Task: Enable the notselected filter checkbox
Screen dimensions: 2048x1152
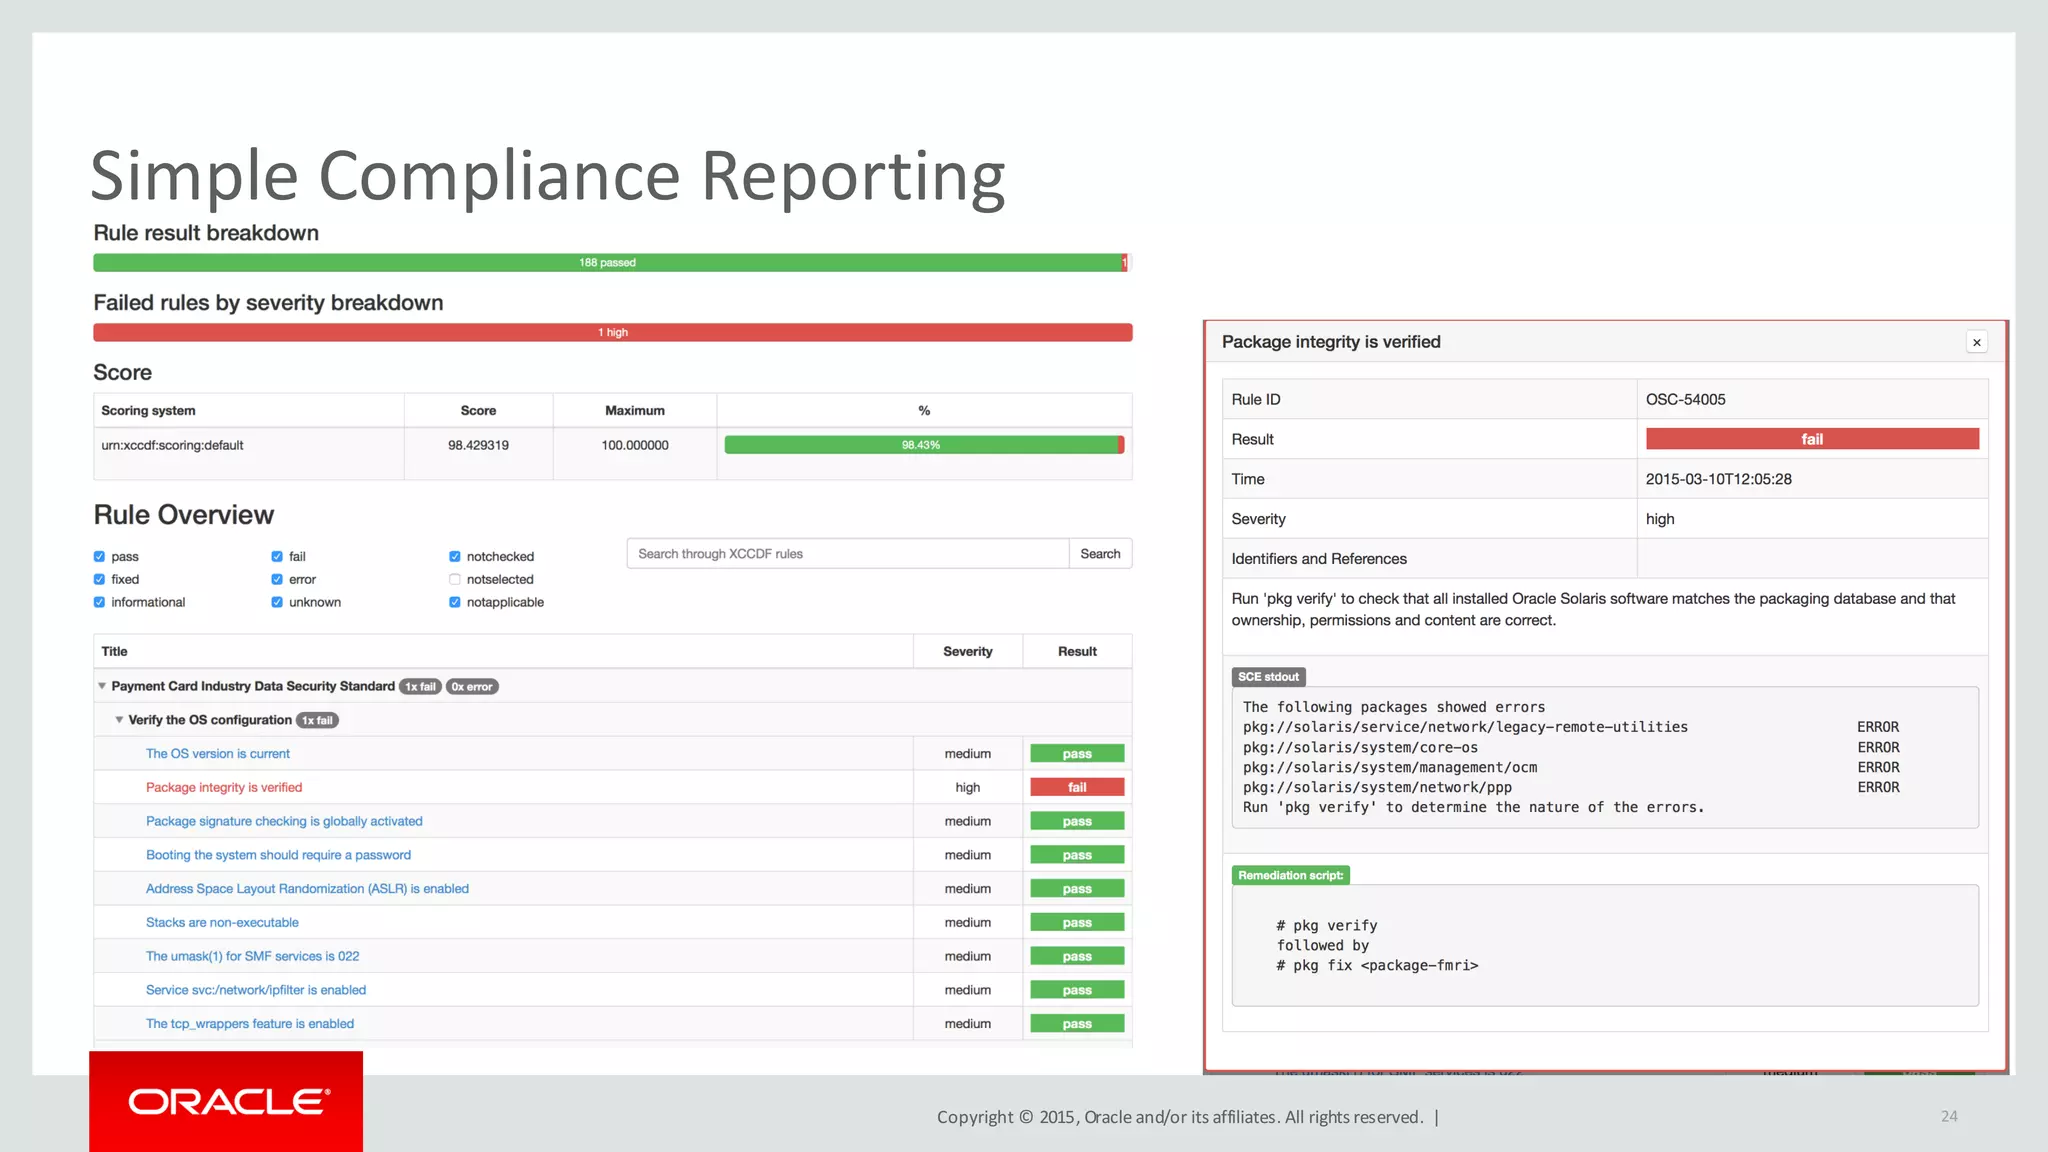Action: [x=455, y=579]
